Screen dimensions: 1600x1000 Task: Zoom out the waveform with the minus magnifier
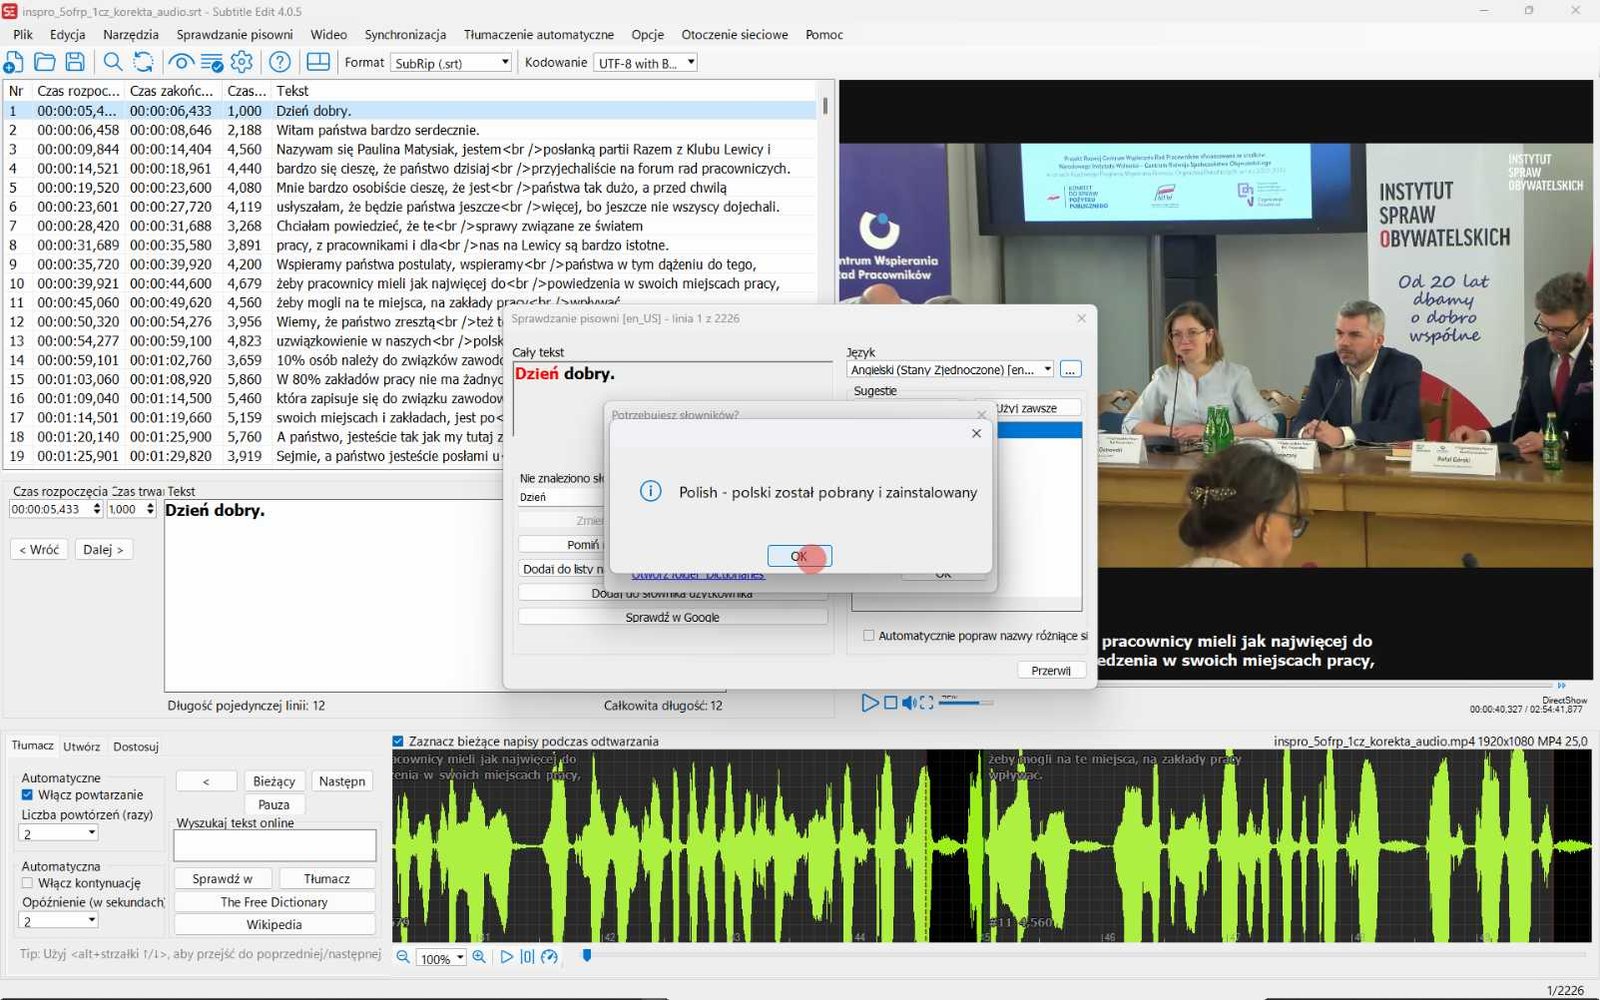tap(403, 957)
